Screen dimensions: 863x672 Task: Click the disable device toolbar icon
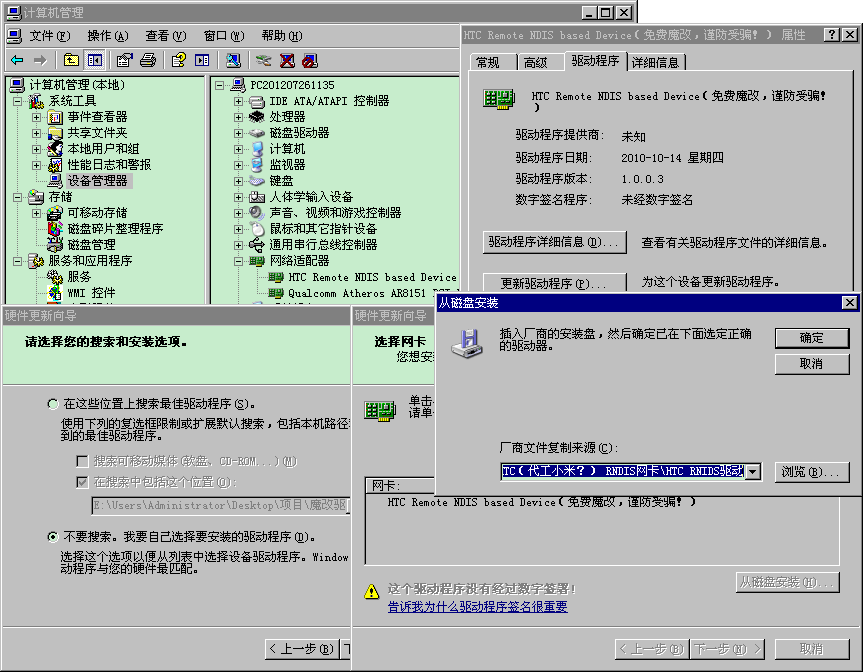[309, 60]
